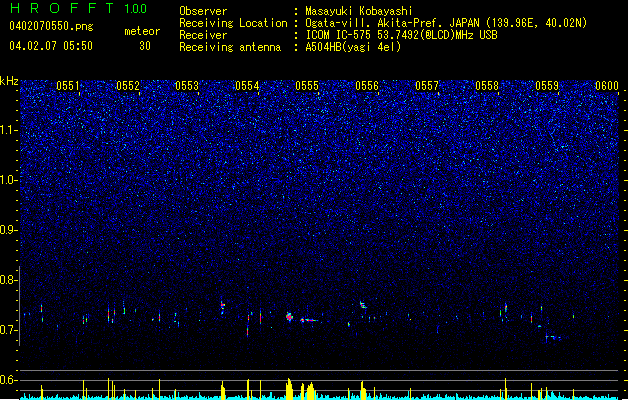Select the filename 0402070550.png
Viewport: 629px width, 400px height.
51,26
